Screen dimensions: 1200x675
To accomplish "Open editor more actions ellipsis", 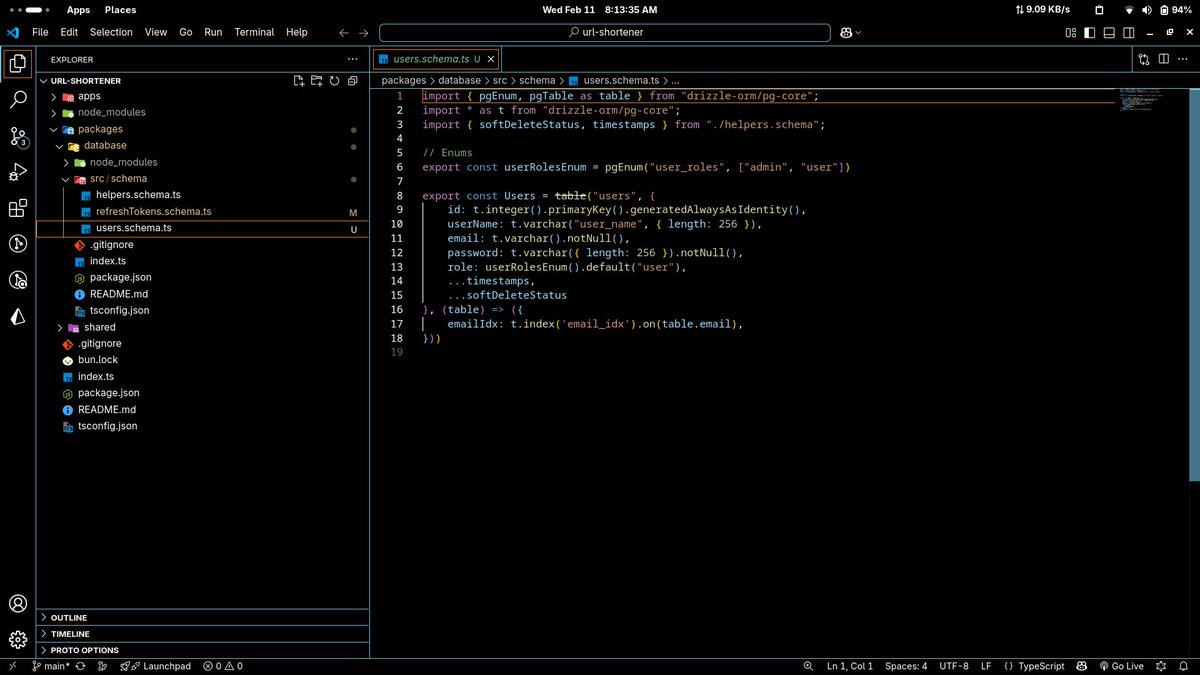I will pos(1184,59).
